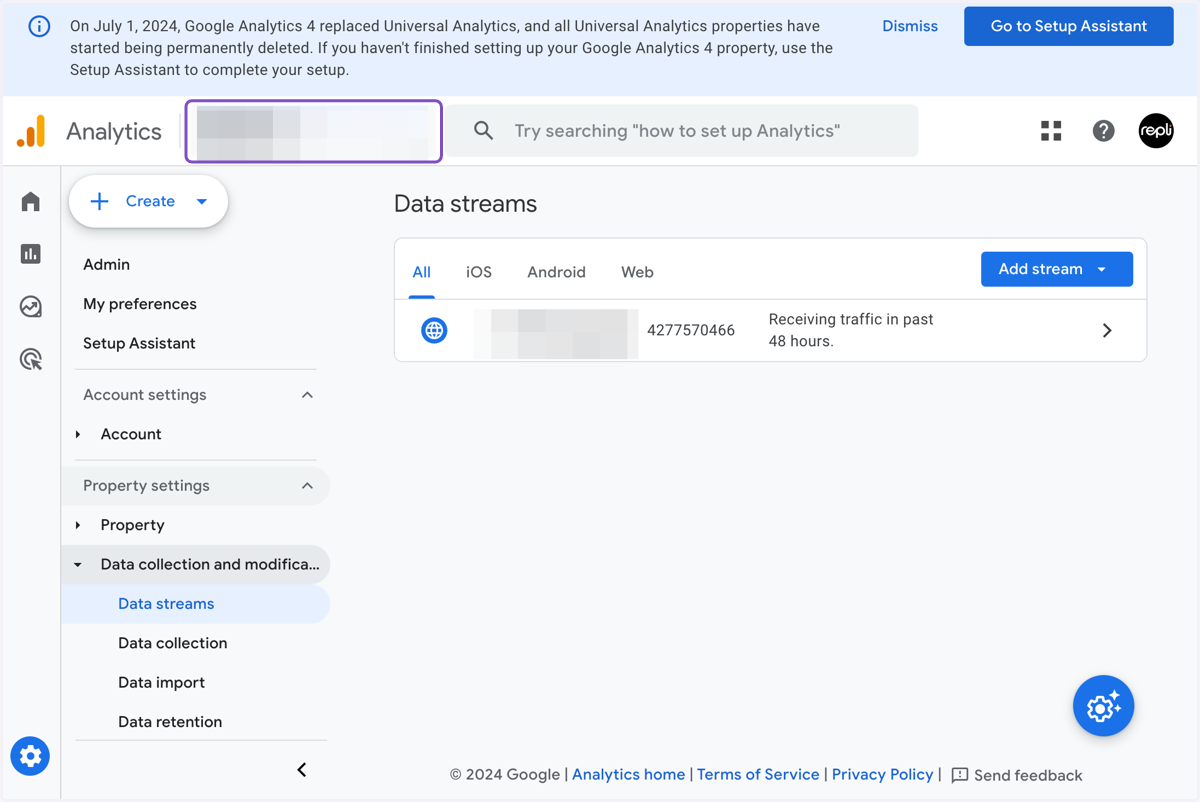Switch to the Android tab
The width and height of the screenshot is (1200, 802).
557,272
